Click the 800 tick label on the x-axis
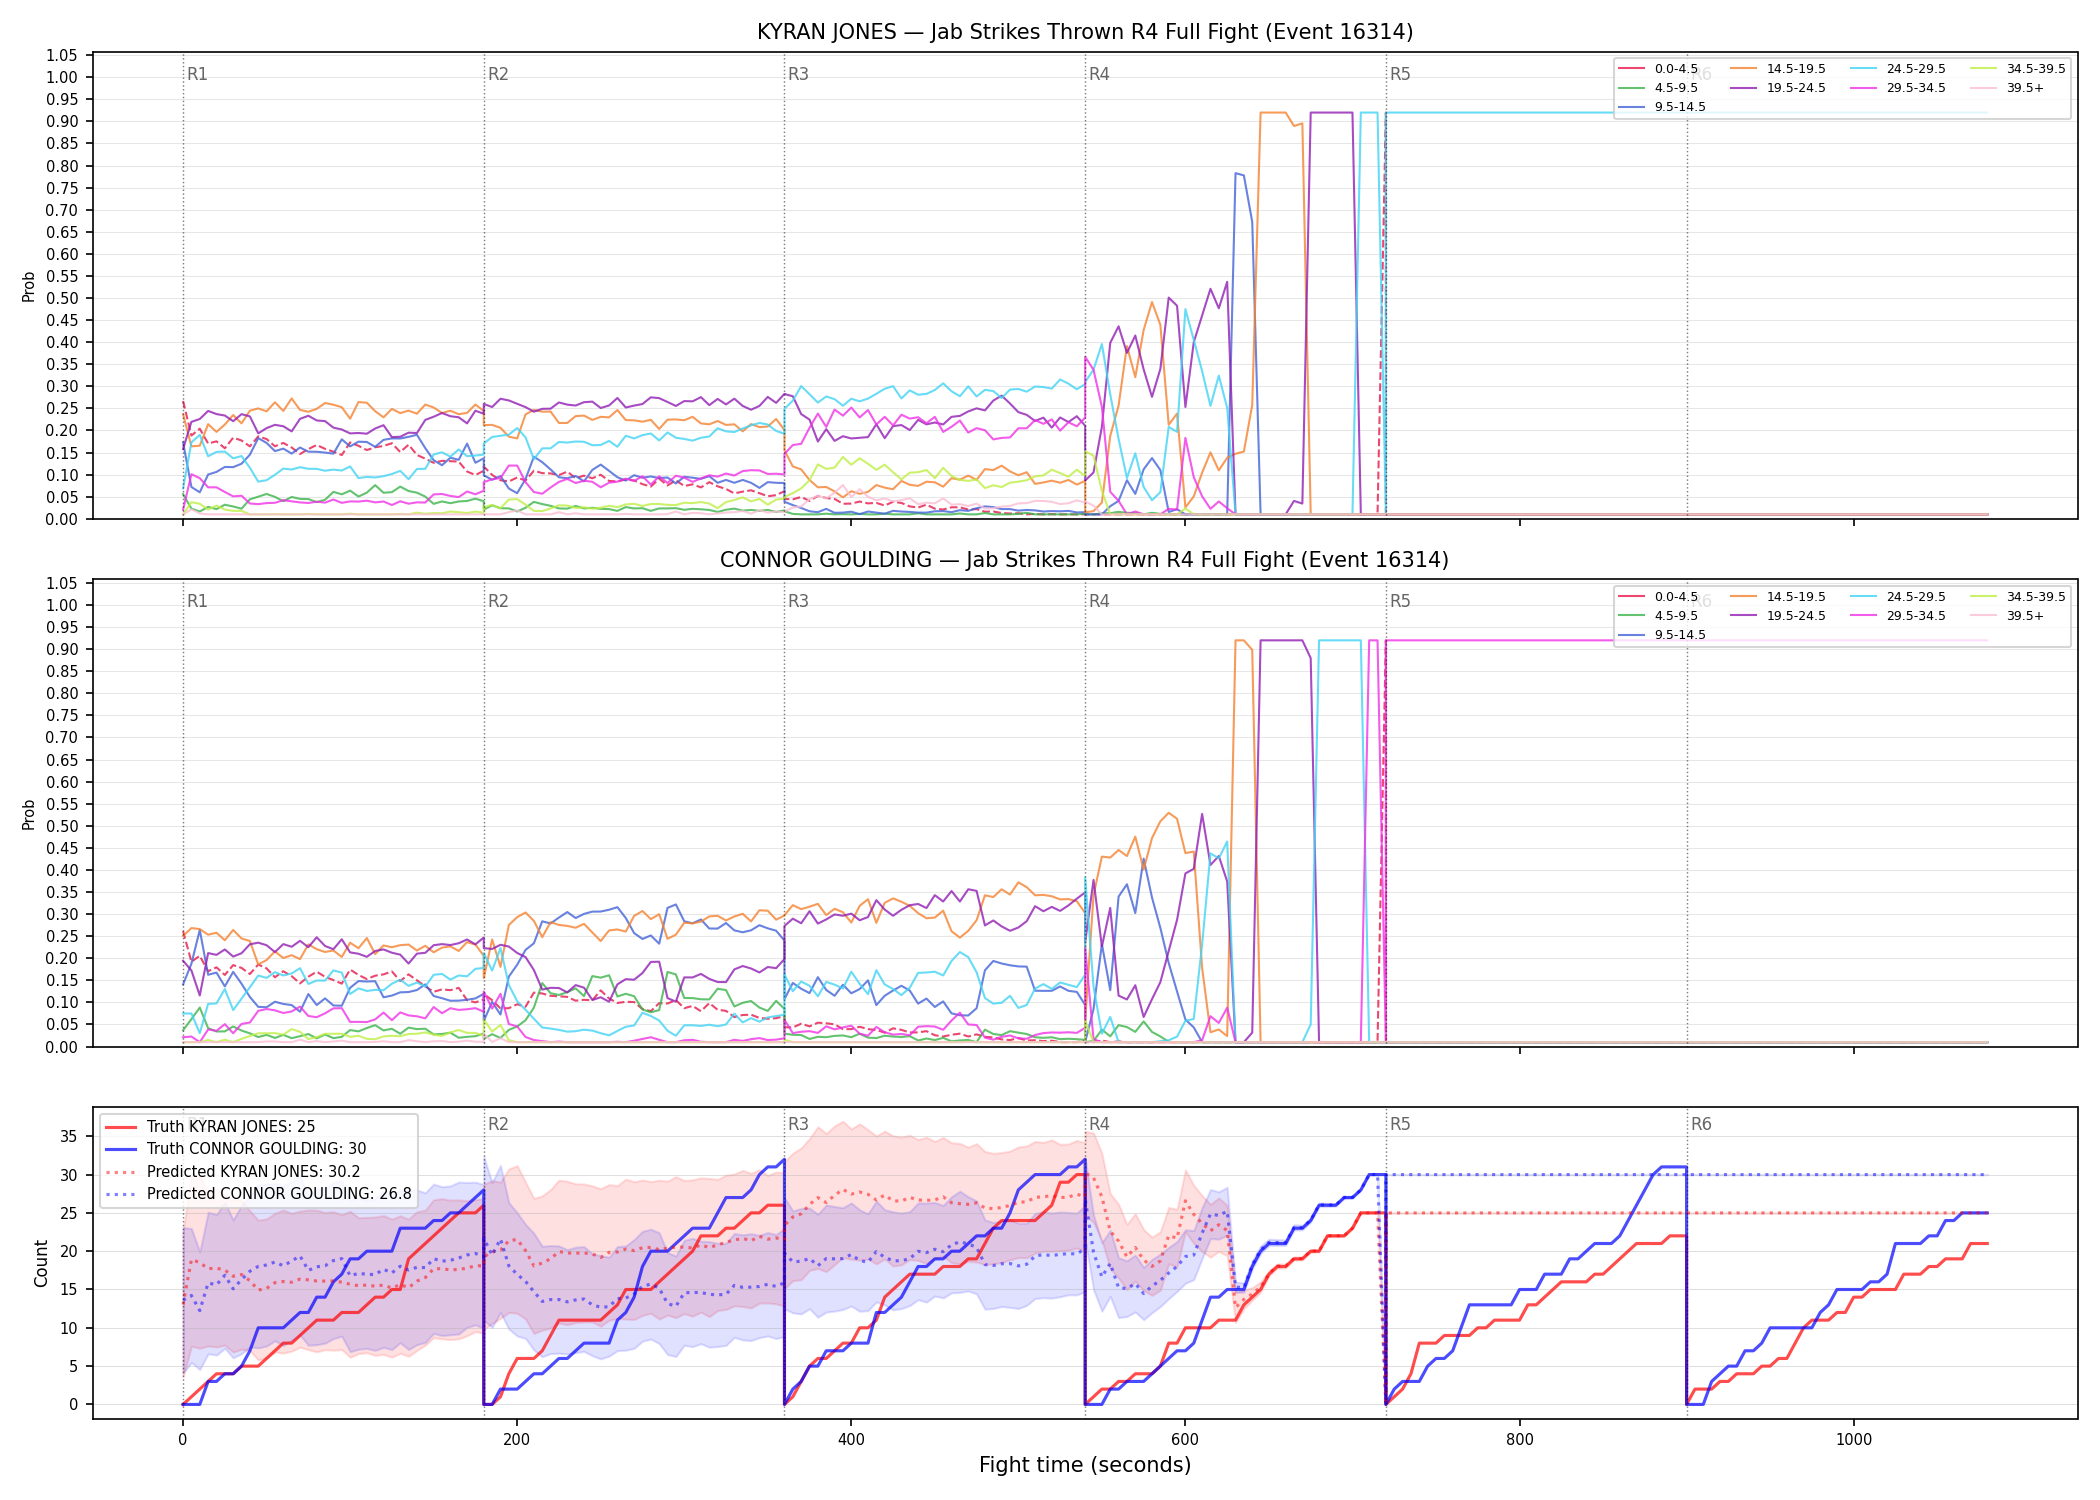 (1520, 1440)
